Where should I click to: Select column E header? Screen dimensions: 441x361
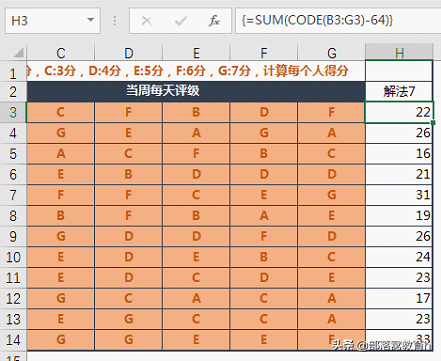click(196, 53)
